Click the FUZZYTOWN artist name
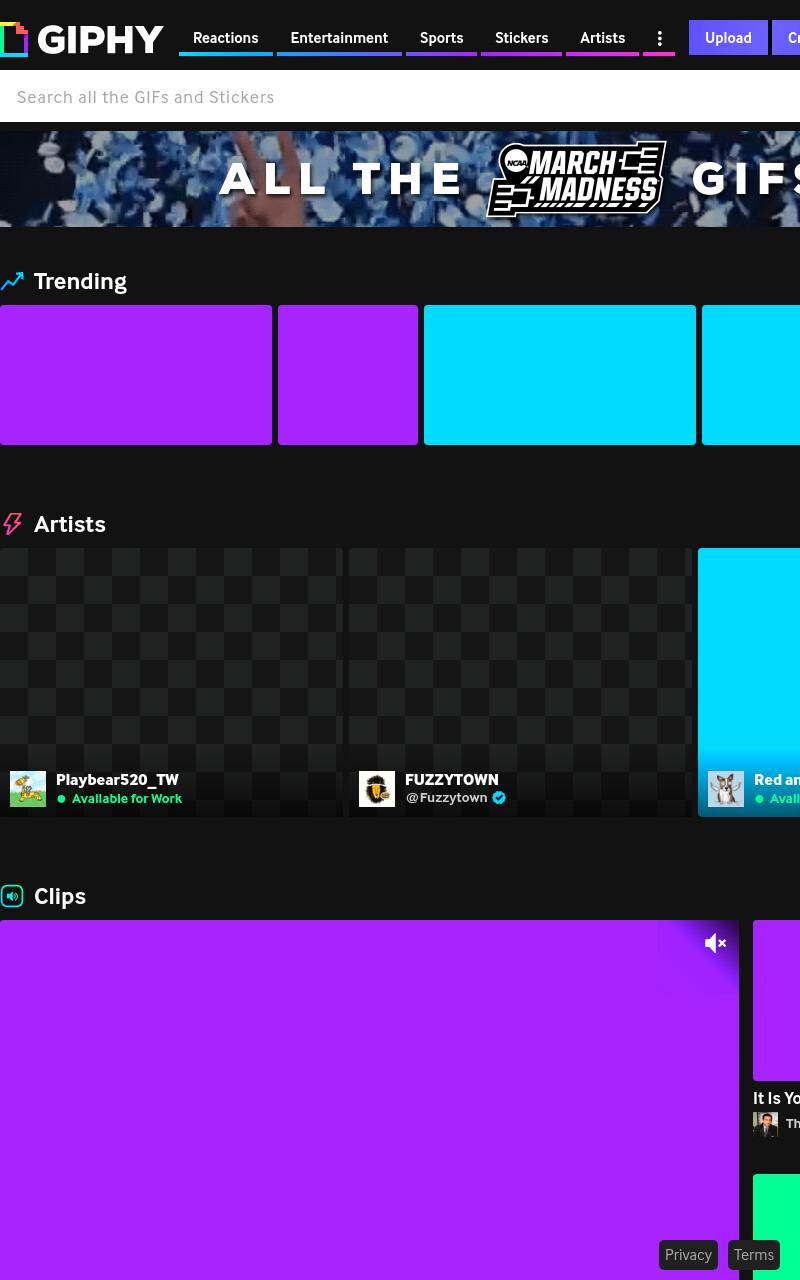800x1280 pixels. pos(452,780)
